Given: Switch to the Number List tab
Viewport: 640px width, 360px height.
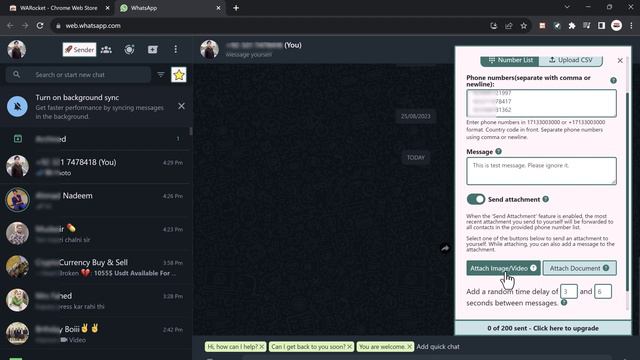Looking at the screenshot, I should 510,60.
